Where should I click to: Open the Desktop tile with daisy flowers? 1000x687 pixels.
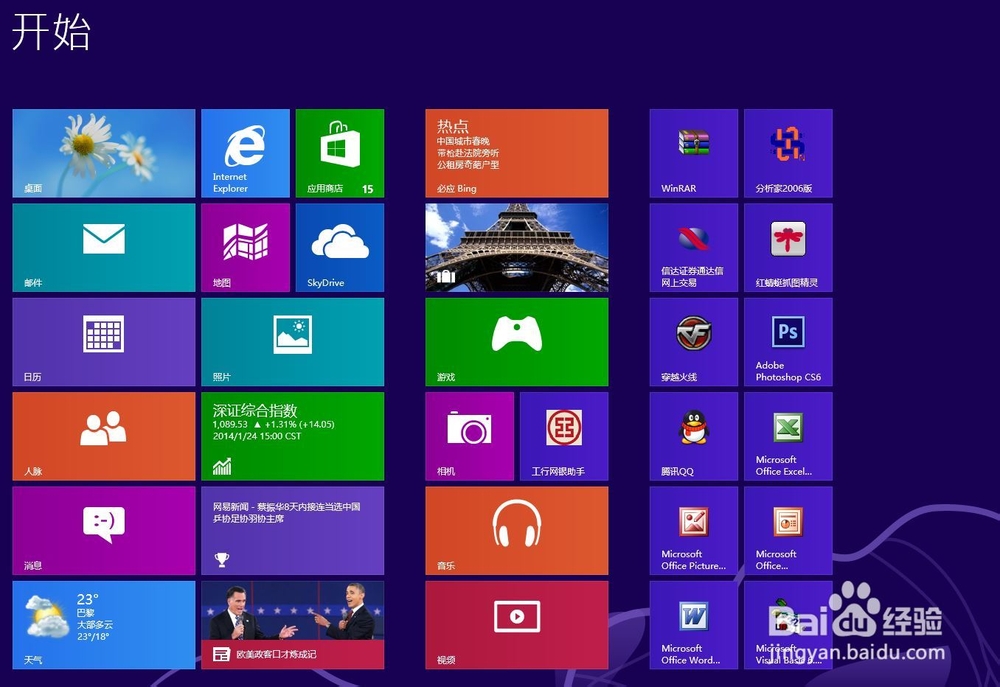click(104, 153)
